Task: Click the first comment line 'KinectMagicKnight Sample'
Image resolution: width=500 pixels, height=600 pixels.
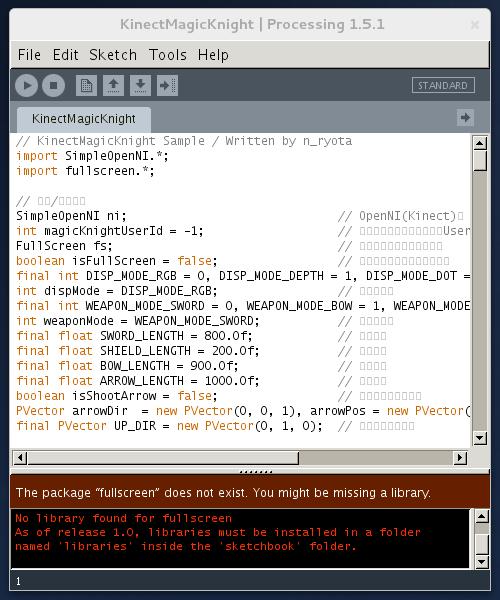Action: [184, 141]
